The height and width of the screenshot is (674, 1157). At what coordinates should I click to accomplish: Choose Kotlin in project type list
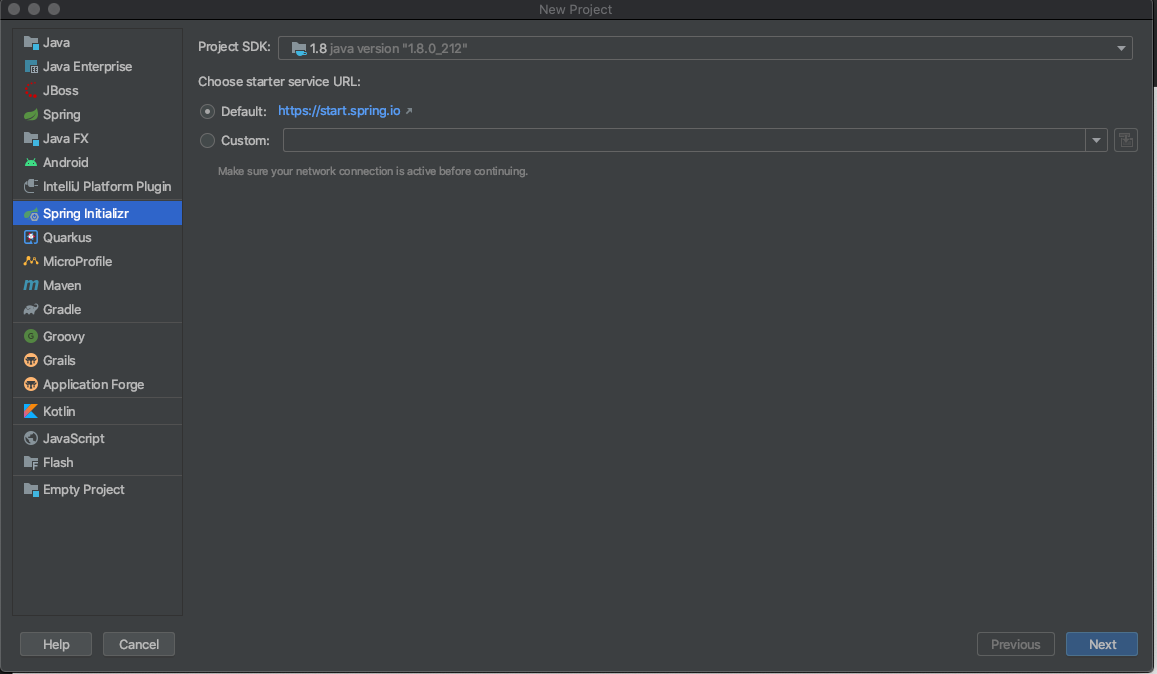97,411
